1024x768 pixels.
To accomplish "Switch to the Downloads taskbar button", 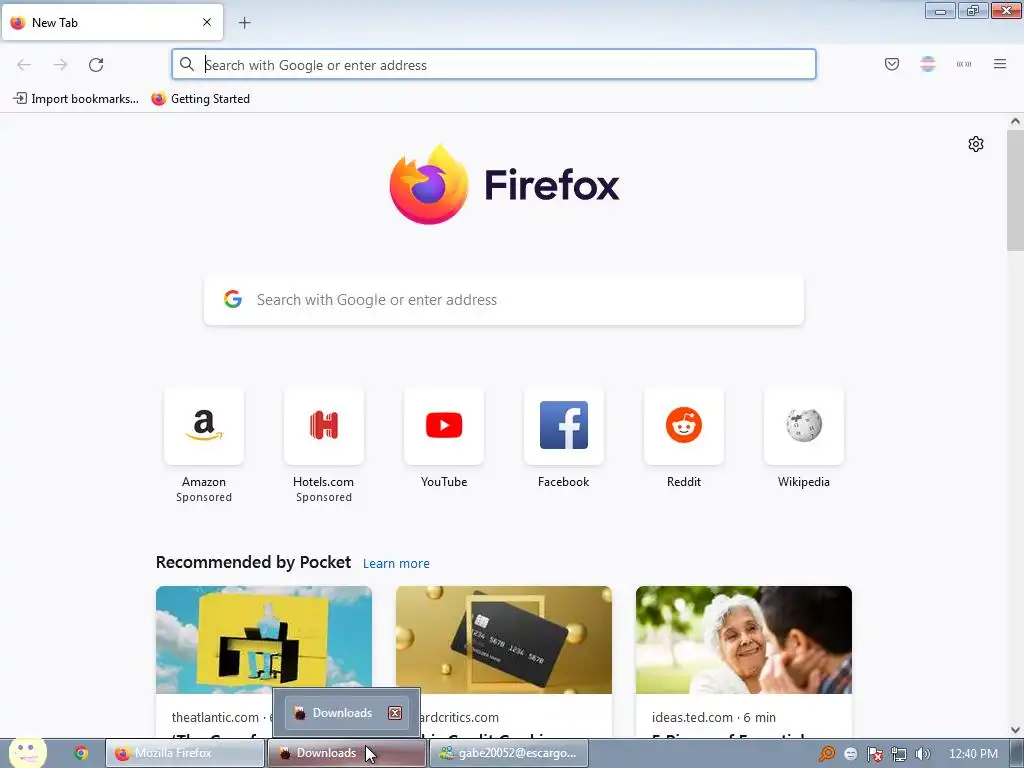I will coord(346,753).
